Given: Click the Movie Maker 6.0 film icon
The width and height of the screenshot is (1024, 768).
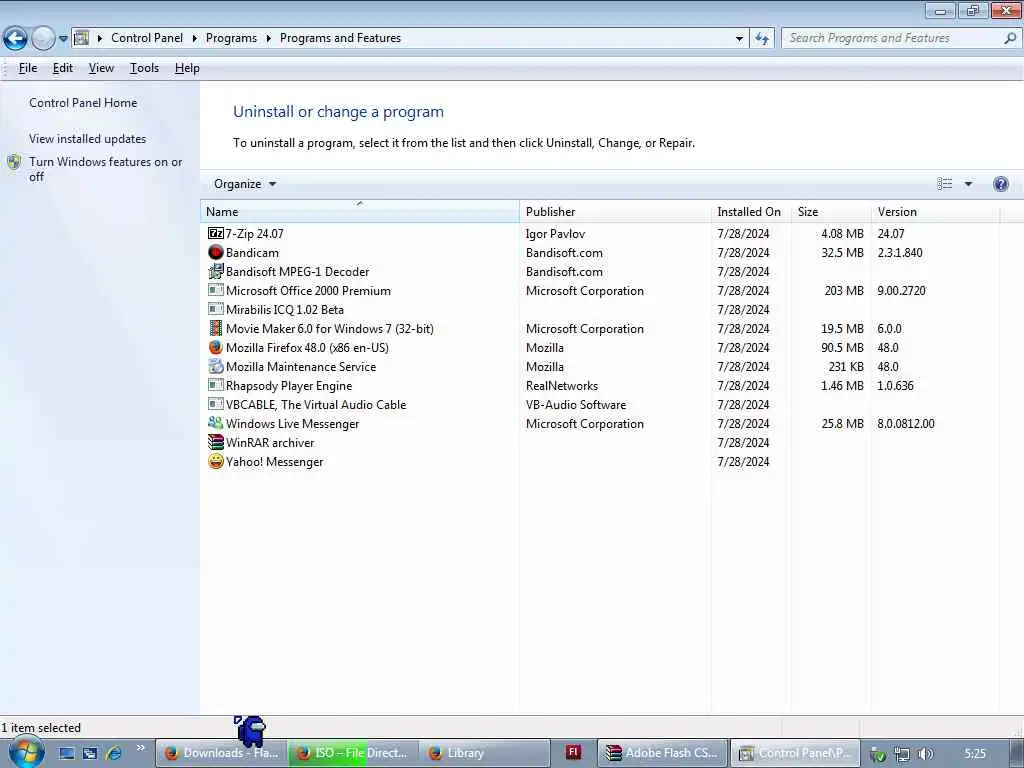Looking at the screenshot, I should 216,328.
